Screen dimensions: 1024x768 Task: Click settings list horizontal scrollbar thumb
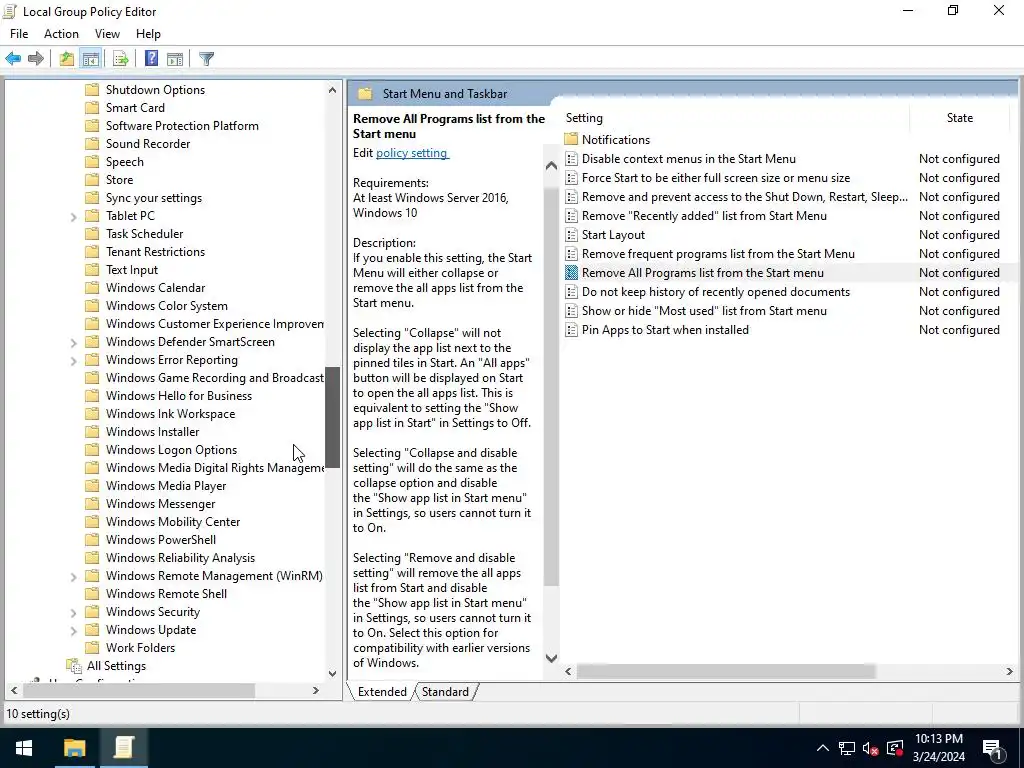coord(726,671)
